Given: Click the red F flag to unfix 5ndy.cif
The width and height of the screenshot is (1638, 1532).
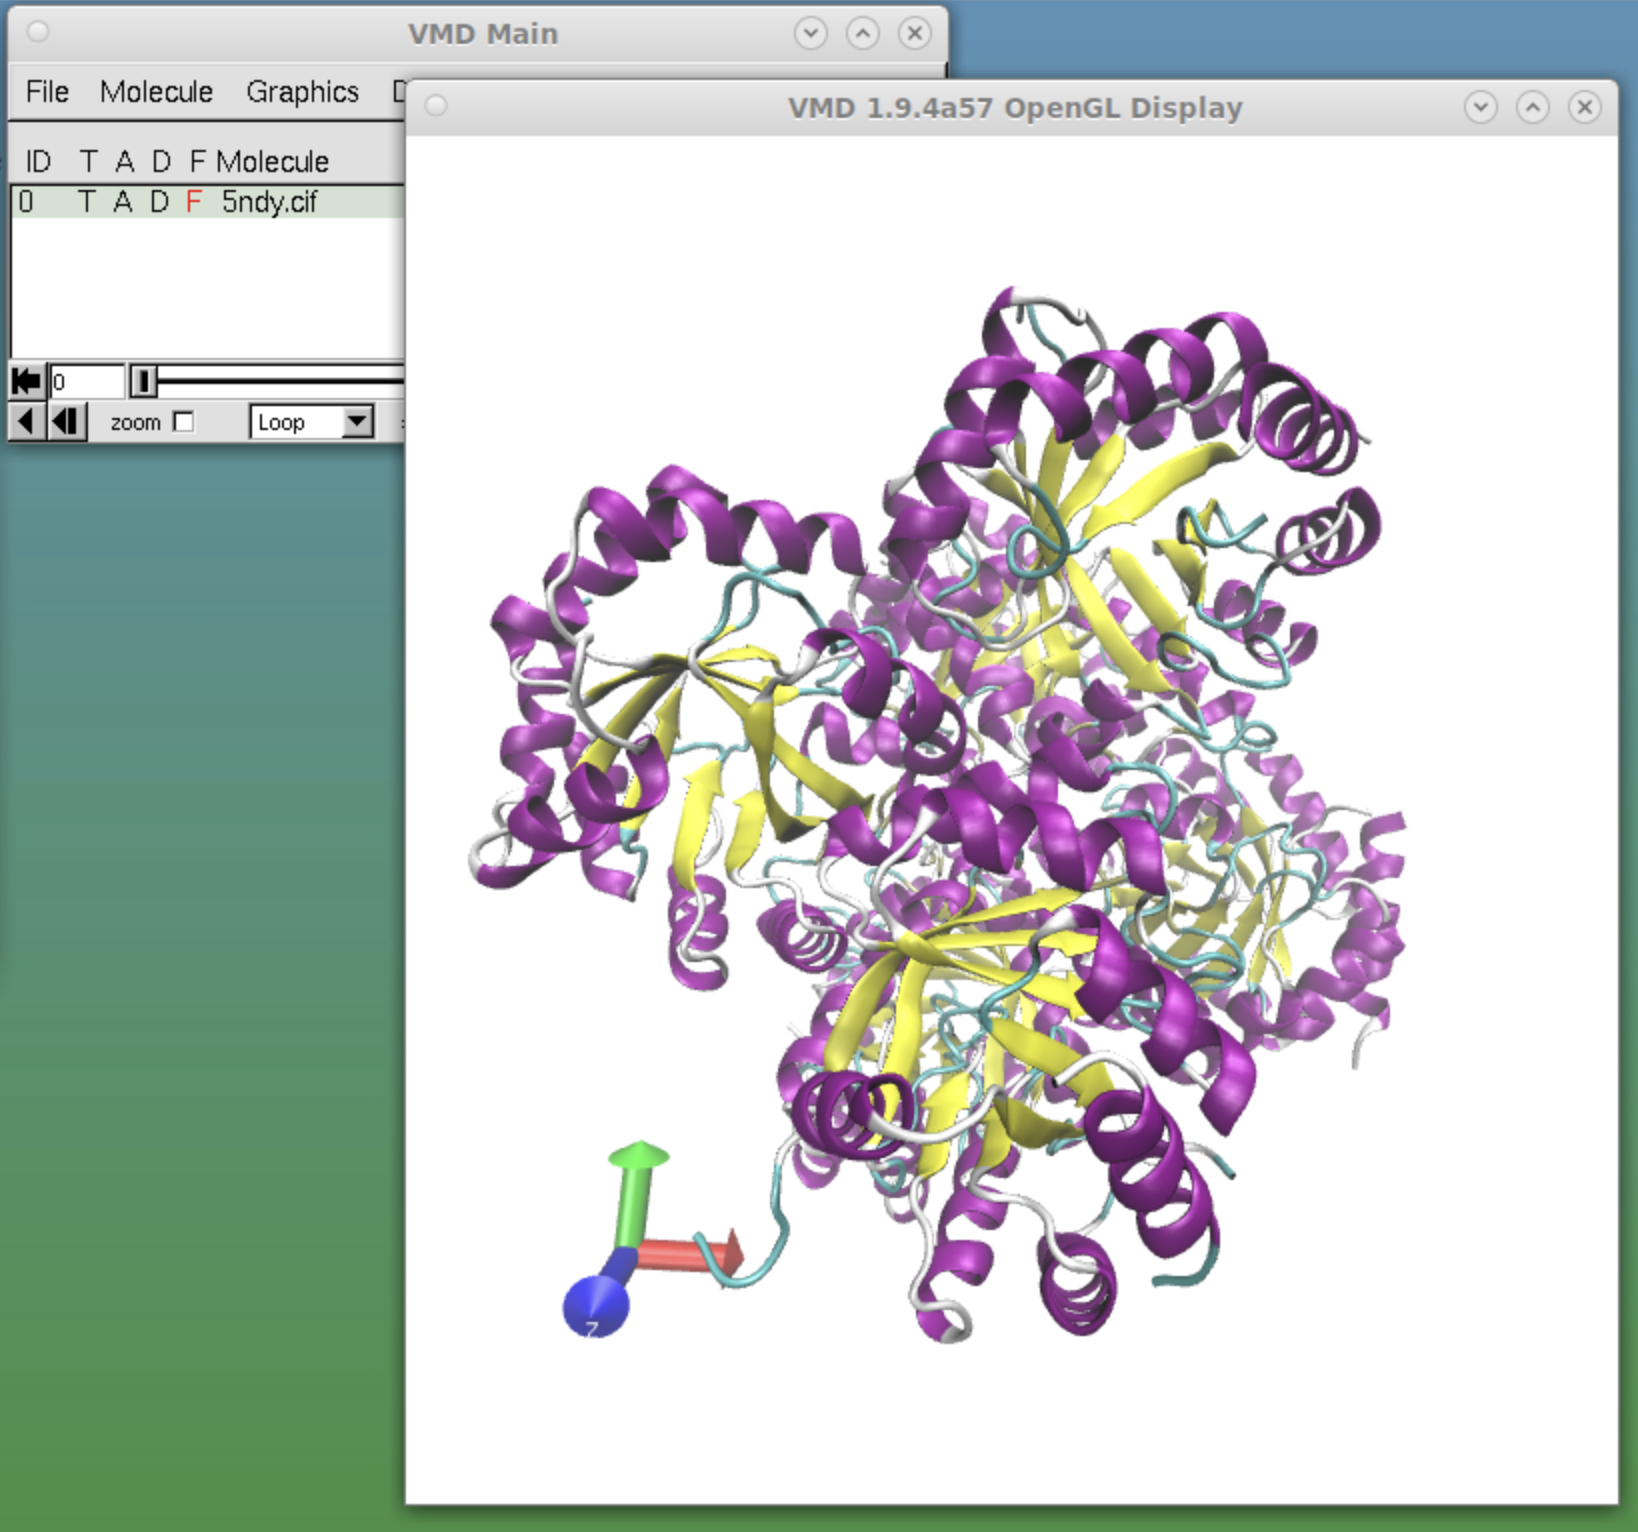Looking at the screenshot, I should [x=194, y=202].
